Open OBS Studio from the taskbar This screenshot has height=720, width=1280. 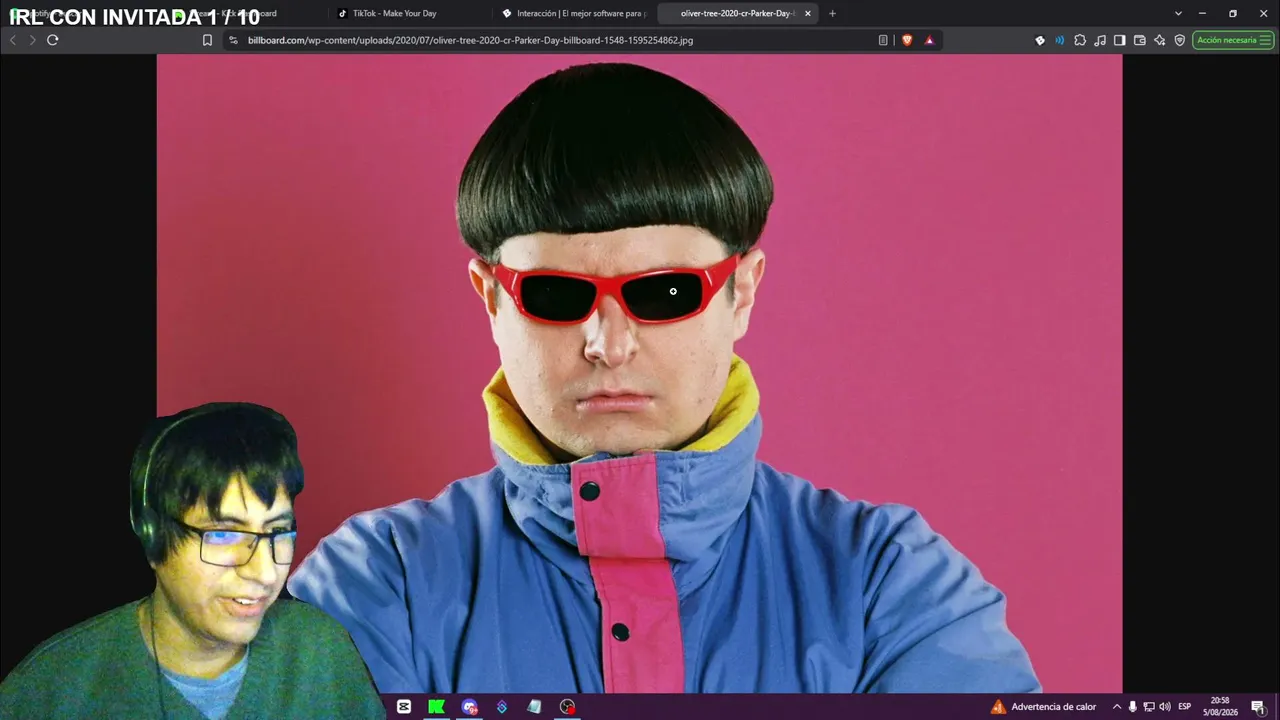click(567, 707)
